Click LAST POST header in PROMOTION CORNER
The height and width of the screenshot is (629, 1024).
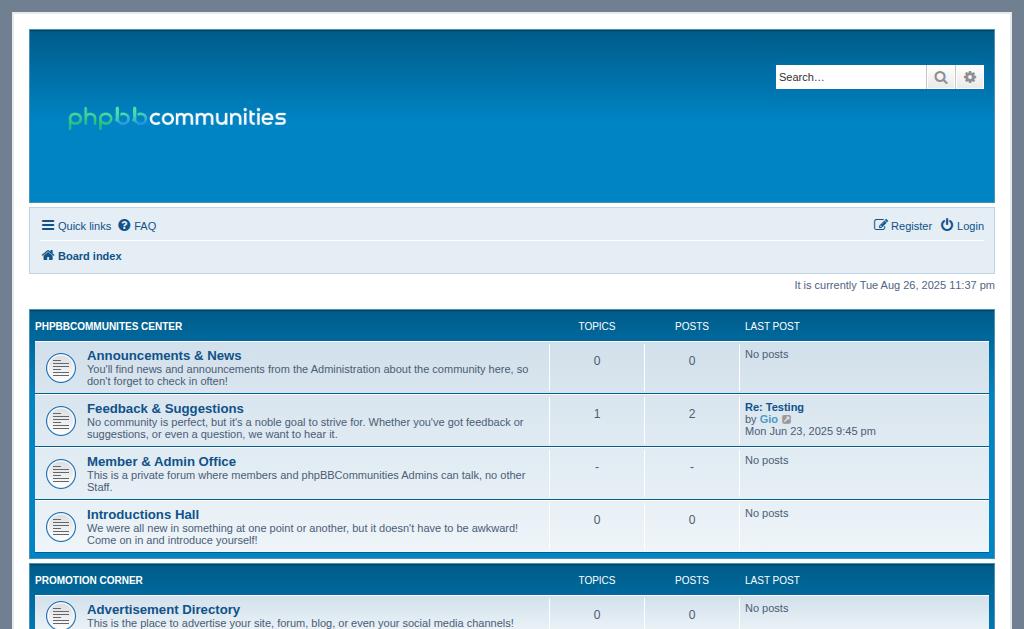click(772, 580)
